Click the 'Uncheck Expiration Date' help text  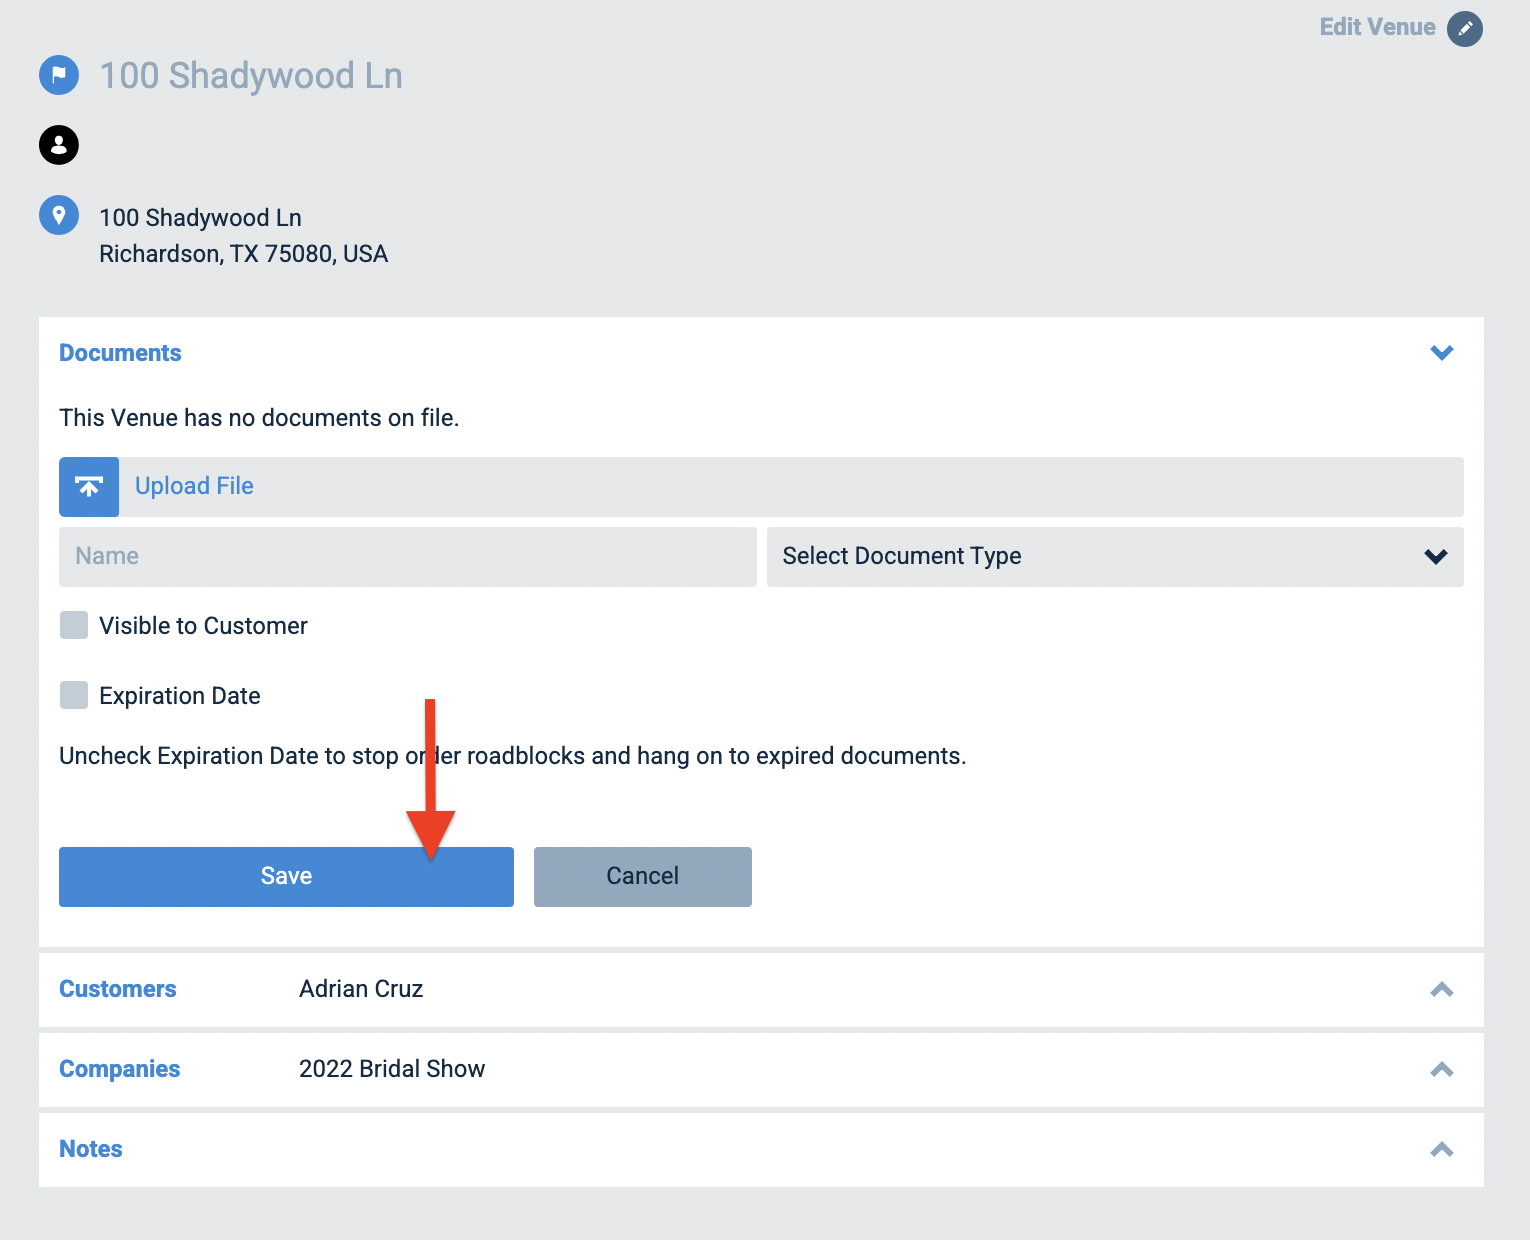pyautogui.click(x=513, y=756)
